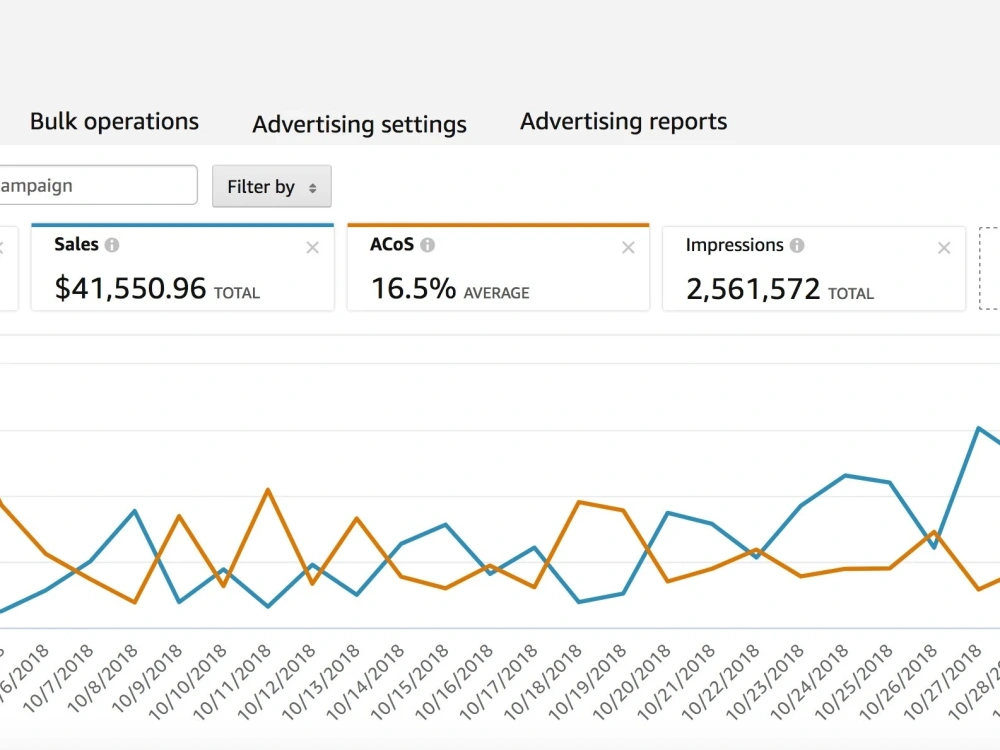Viewport: 1000px width, 750px height.
Task: Open the Filter by dropdown
Action: pos(272,186)
